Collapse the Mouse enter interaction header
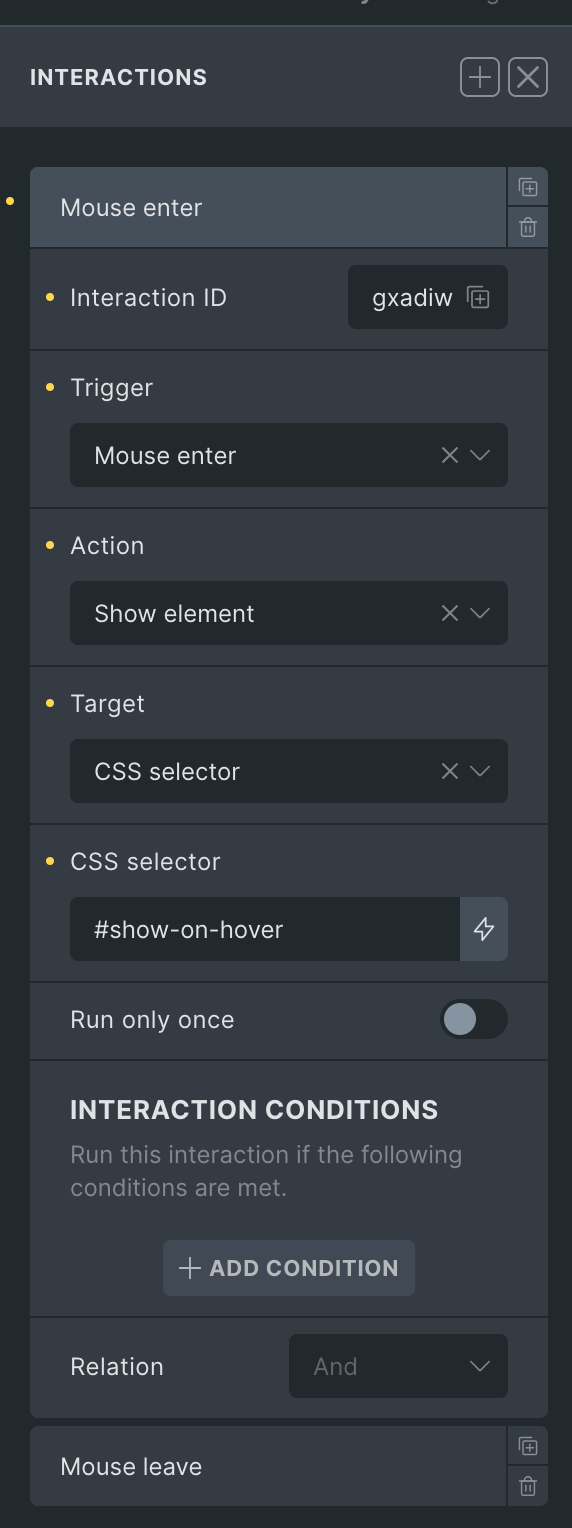Viewport: 572px width, 1528px height. (268, 207)
